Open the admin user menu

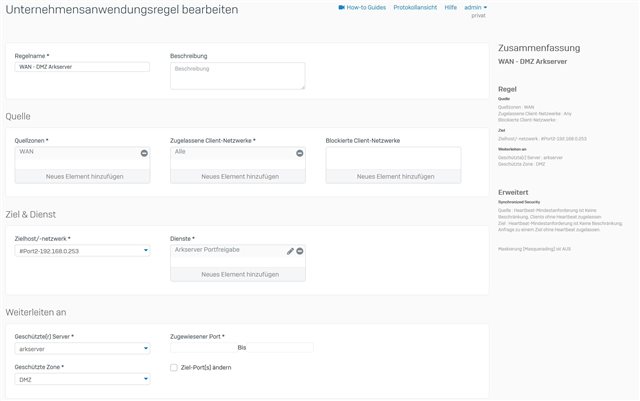(476, 7)
